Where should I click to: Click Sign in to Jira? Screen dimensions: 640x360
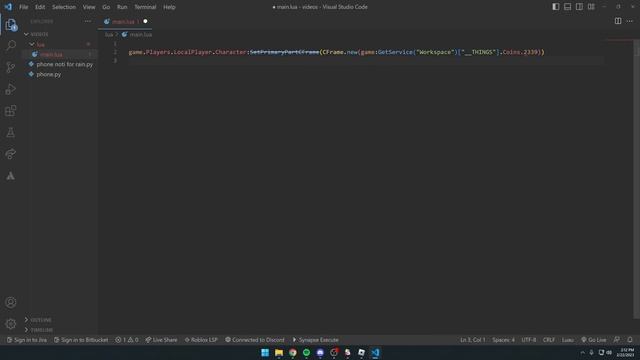pyautogui.click(x=27, y=340)
